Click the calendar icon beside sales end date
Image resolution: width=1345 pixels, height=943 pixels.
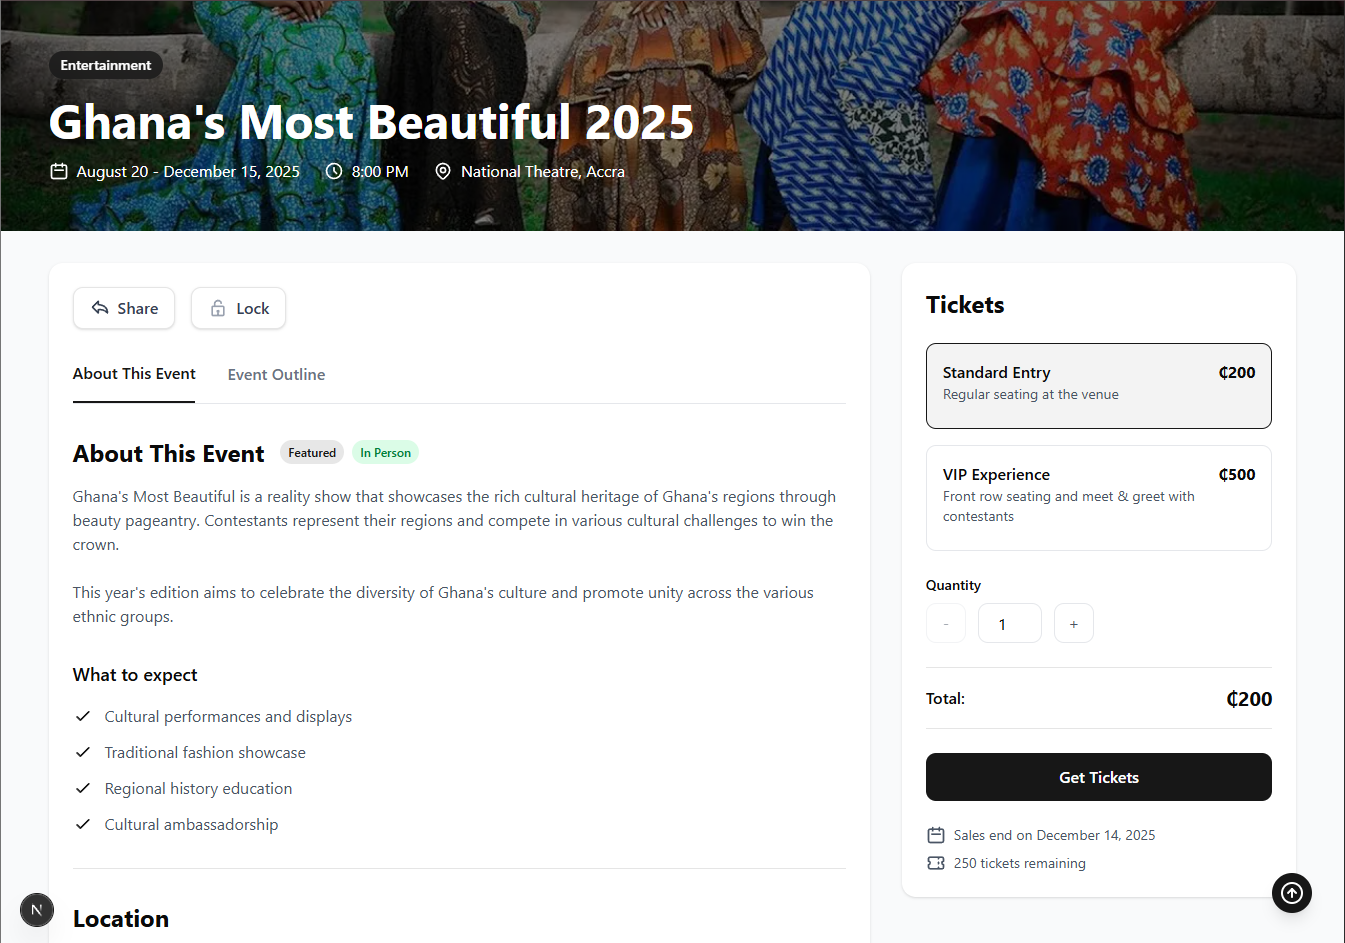pos(935,834)
